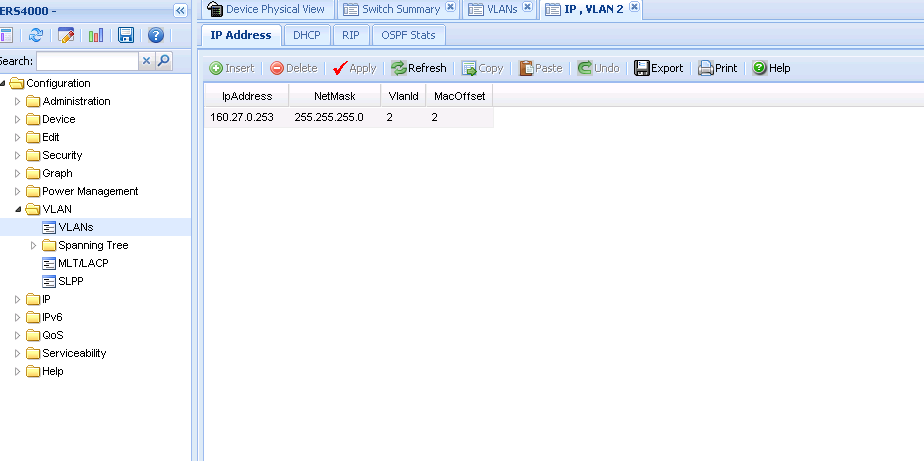Click the Insert toolbar button
Viewport: 924px width, 461px height.
click(232, 68)
